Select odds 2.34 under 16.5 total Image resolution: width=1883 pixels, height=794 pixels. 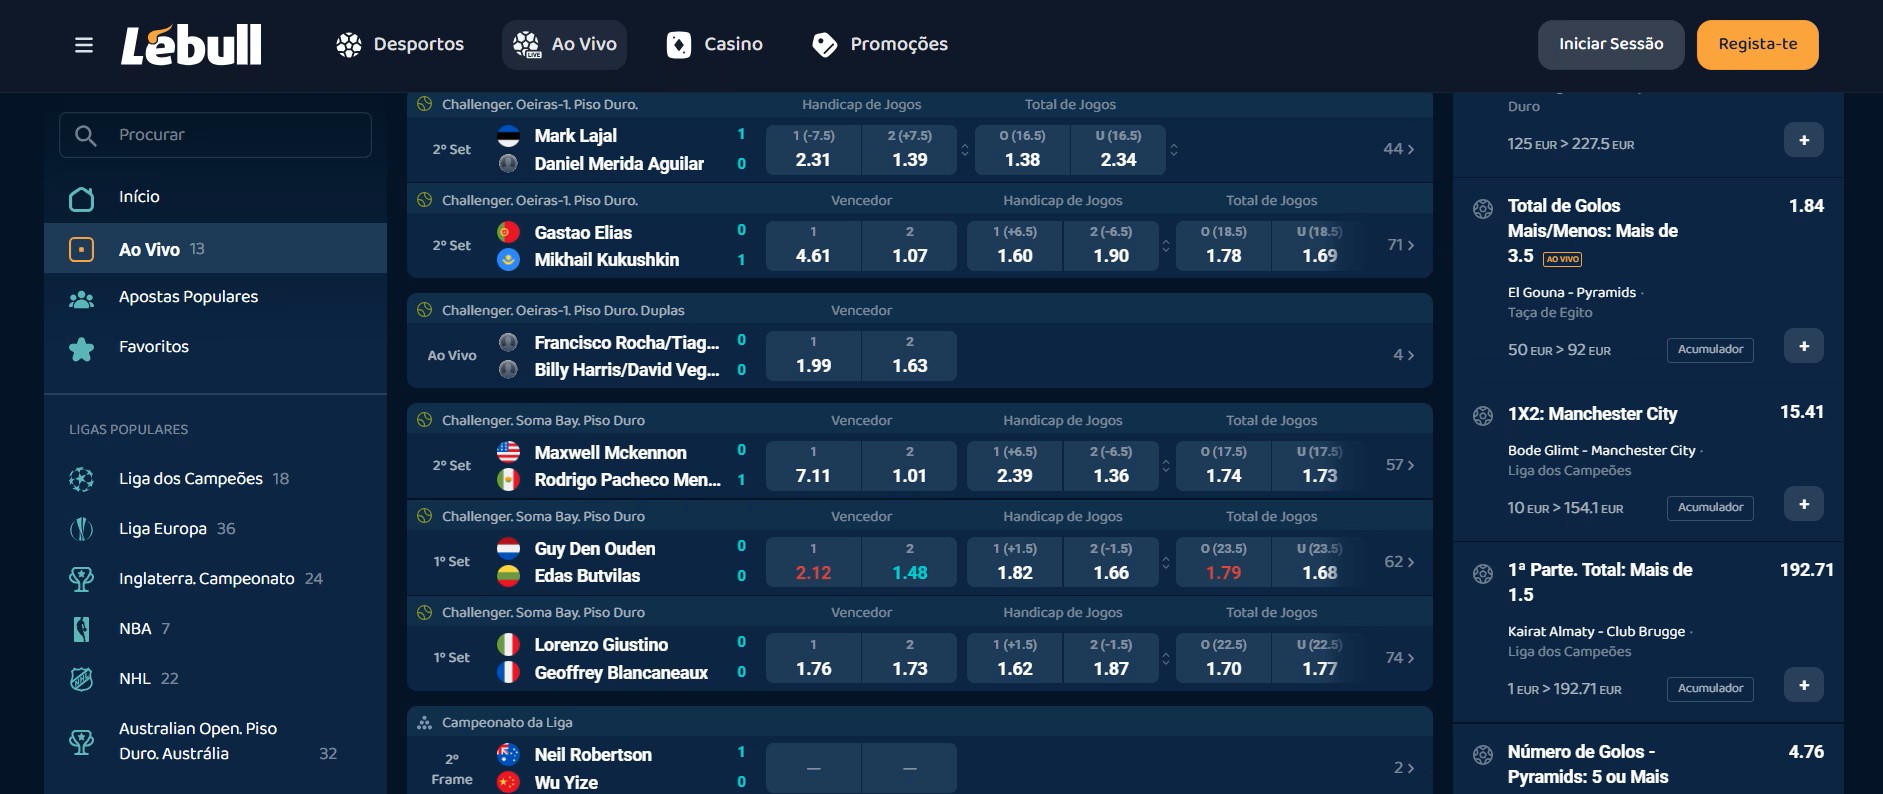tap(1118, 149)
